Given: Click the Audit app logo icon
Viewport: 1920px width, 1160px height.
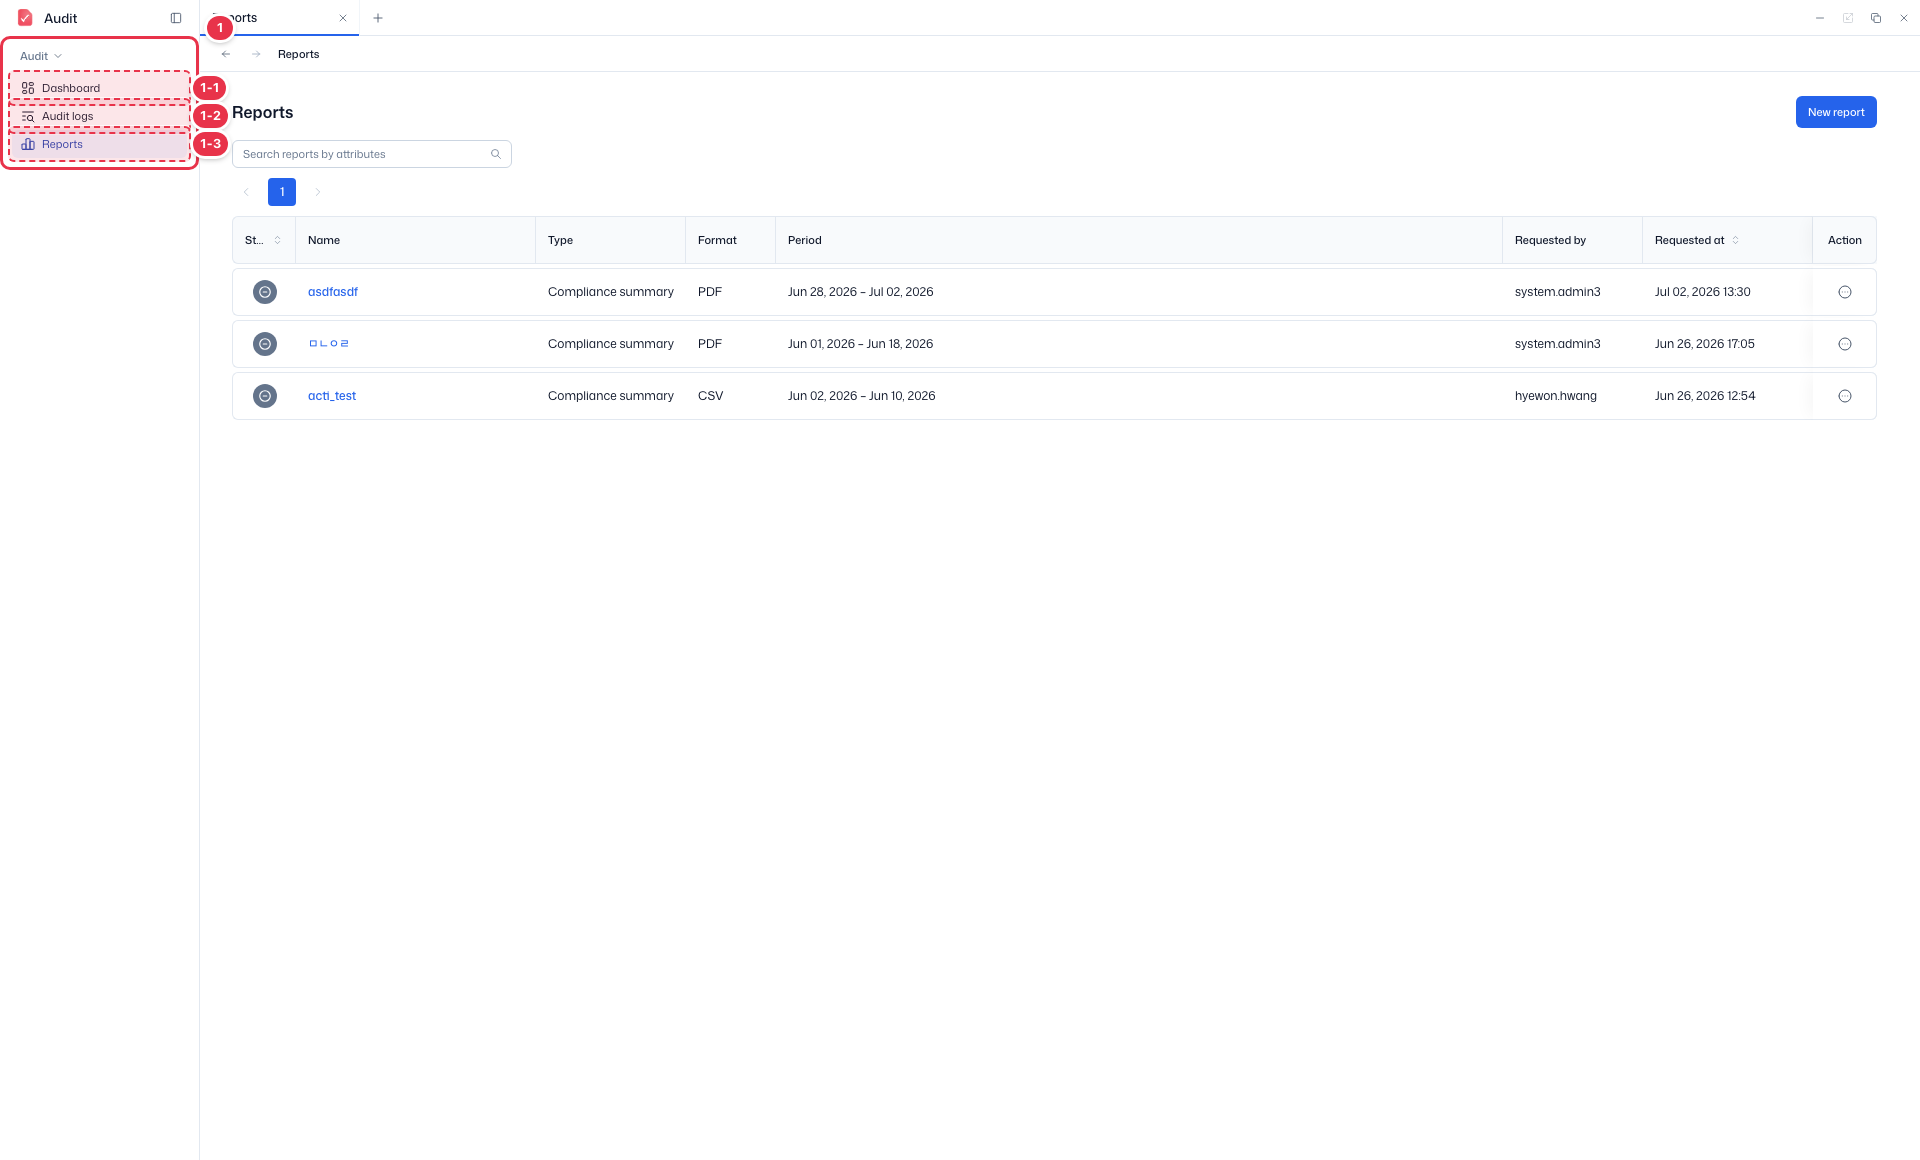Looking at the screenshot, I should (25, 18).
